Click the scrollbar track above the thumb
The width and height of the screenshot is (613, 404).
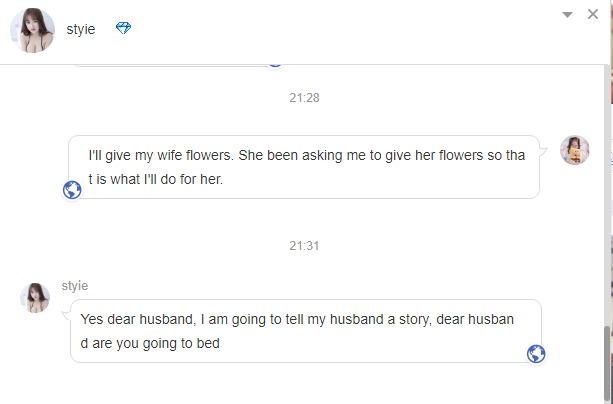click(x=608, y=200)
